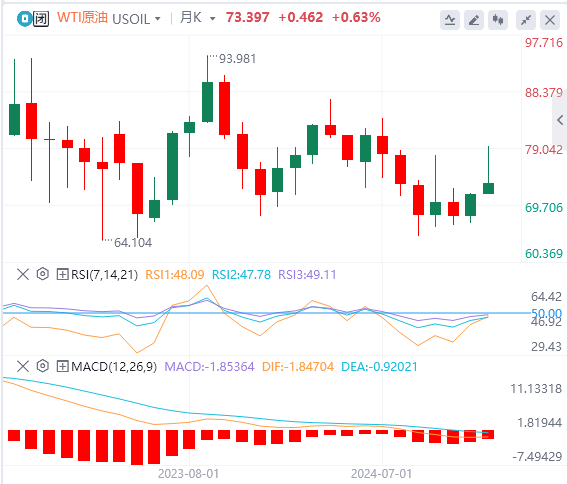Open RSI indicator settings hexagon
The width and height of the screenshot is (567, 484).
pos(43,274)
